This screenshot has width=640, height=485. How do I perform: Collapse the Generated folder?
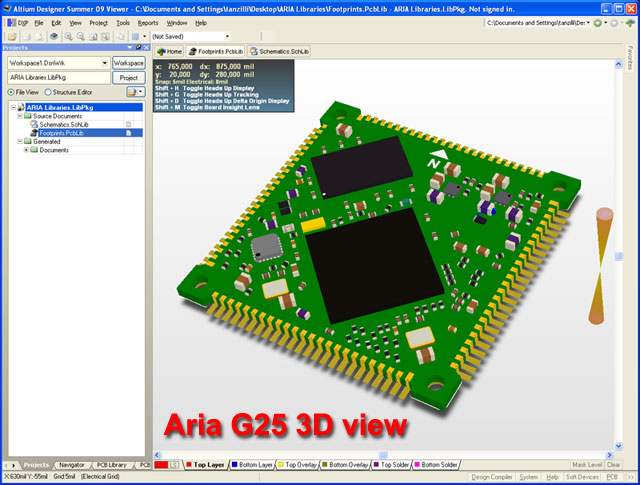[x=20, y=141]
